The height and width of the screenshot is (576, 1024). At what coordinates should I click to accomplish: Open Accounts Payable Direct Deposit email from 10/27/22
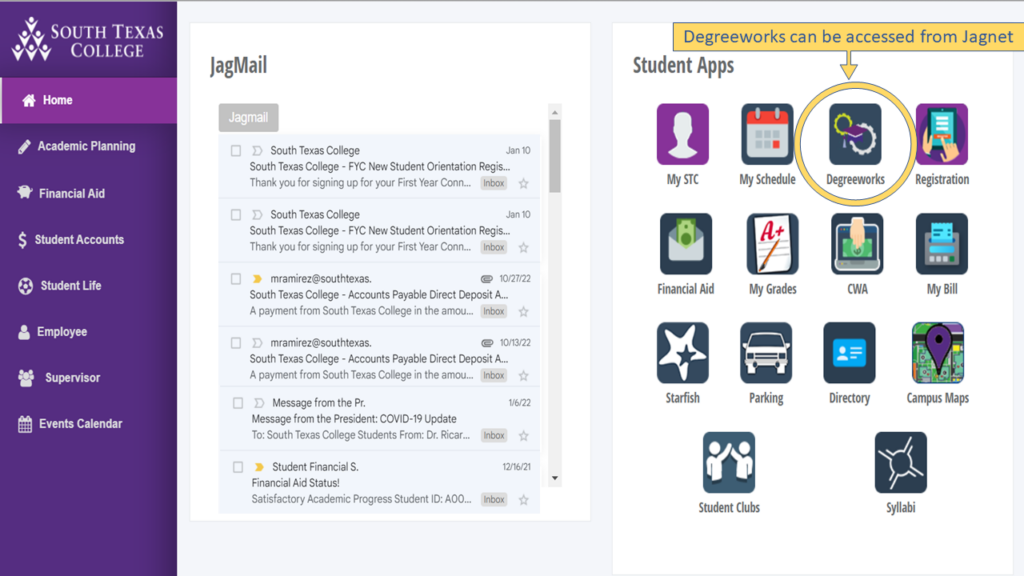(379, 295)
